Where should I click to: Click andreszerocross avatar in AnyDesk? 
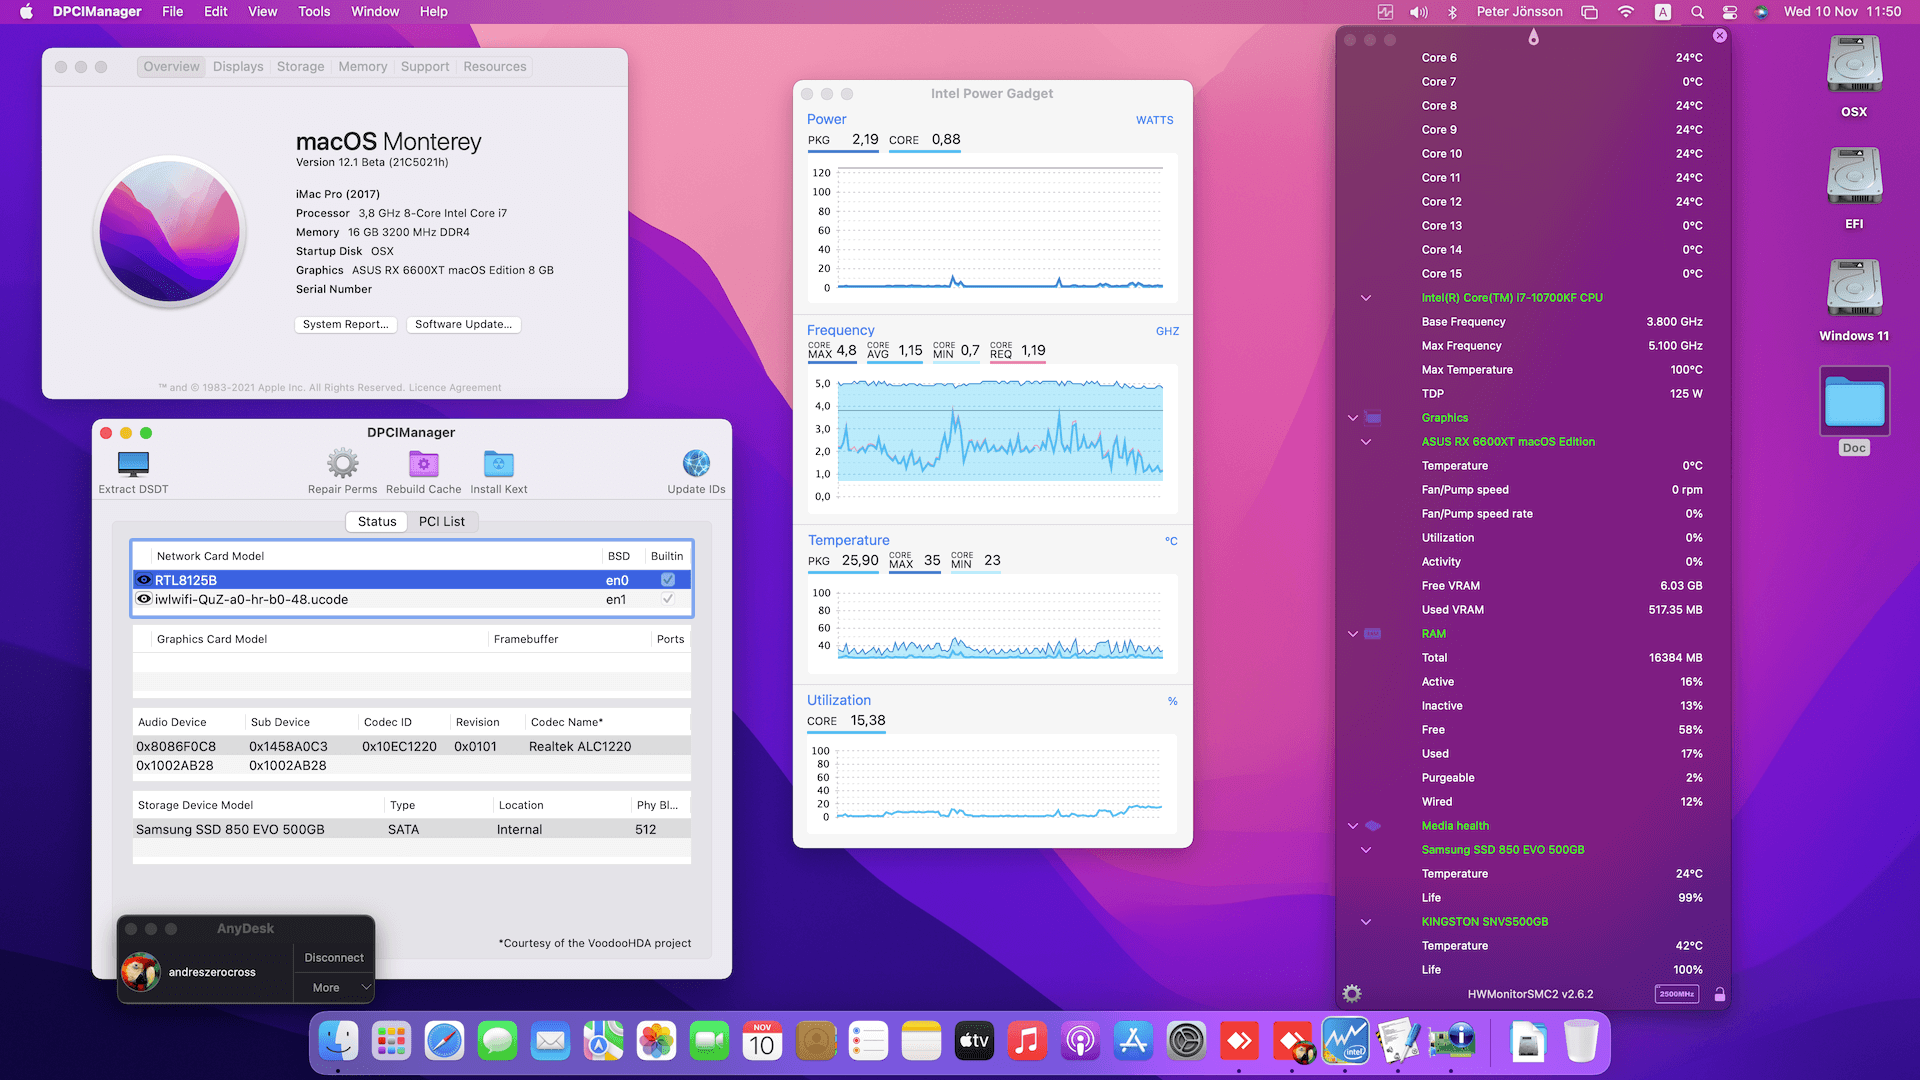click(141, 972)
